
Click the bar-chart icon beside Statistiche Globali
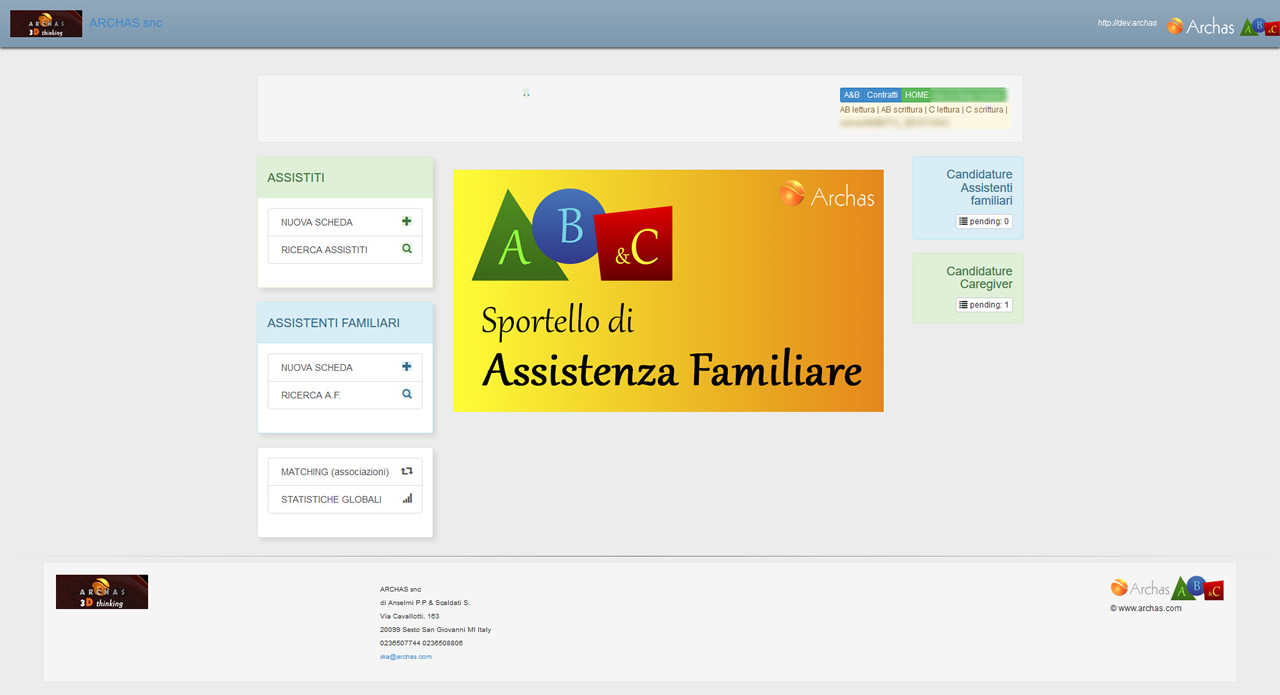(407, 499)
